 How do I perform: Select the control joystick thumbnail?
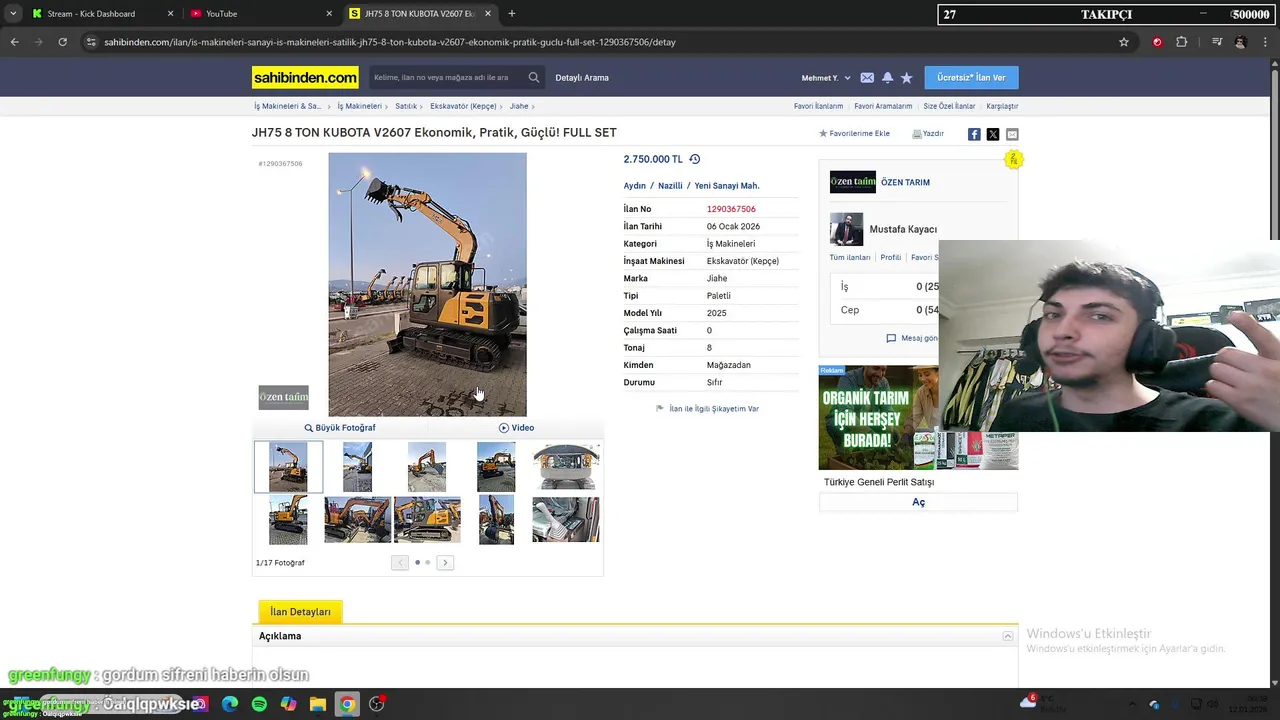(566, 520)
